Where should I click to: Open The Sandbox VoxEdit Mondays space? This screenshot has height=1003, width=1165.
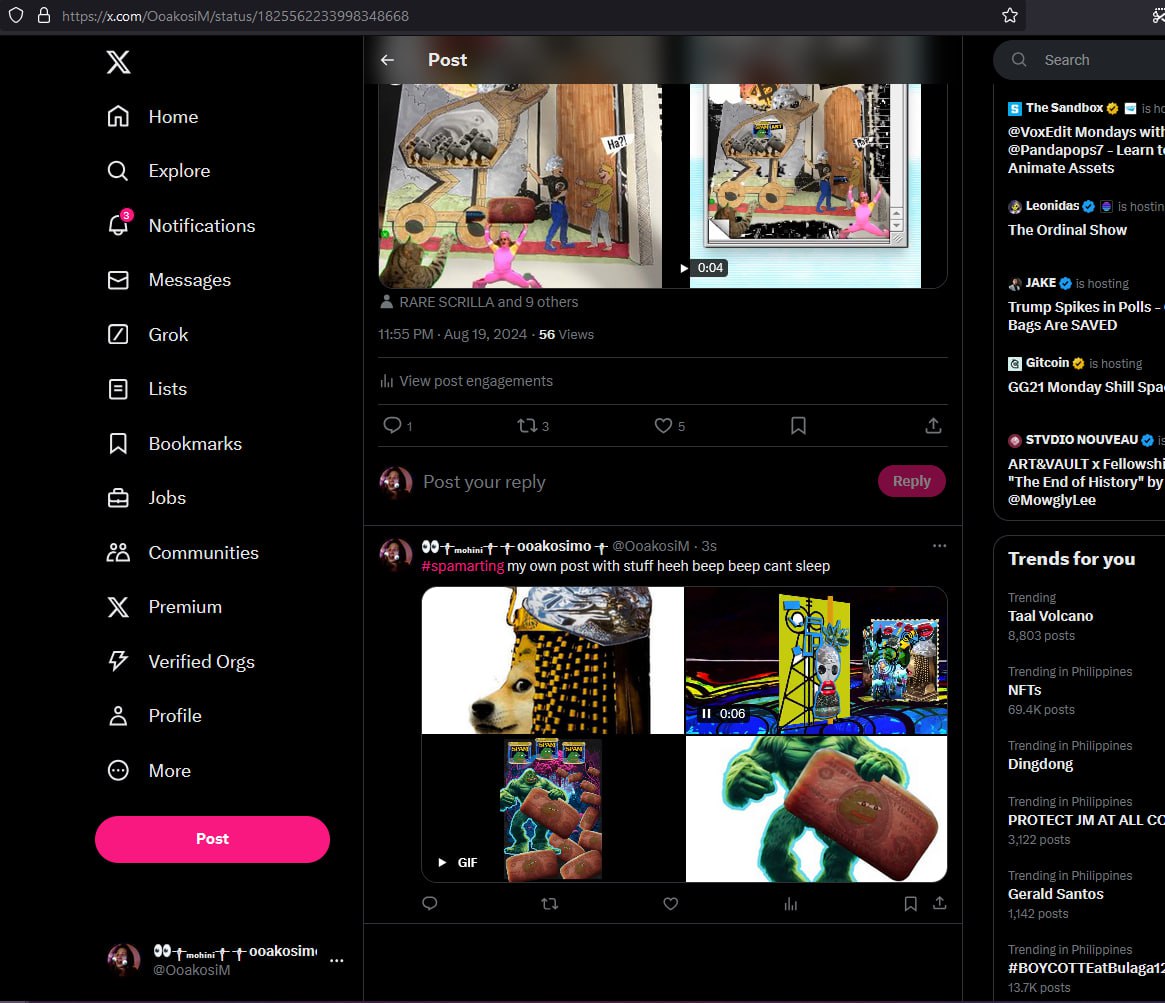click(1086, 137)
